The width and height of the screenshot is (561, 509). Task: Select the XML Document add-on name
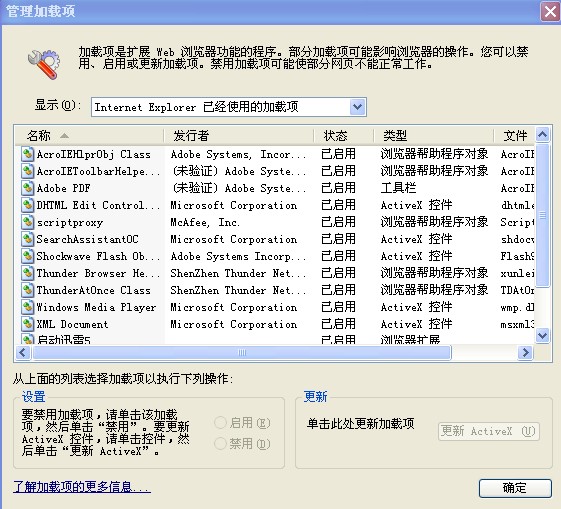(x=72, y=324)
